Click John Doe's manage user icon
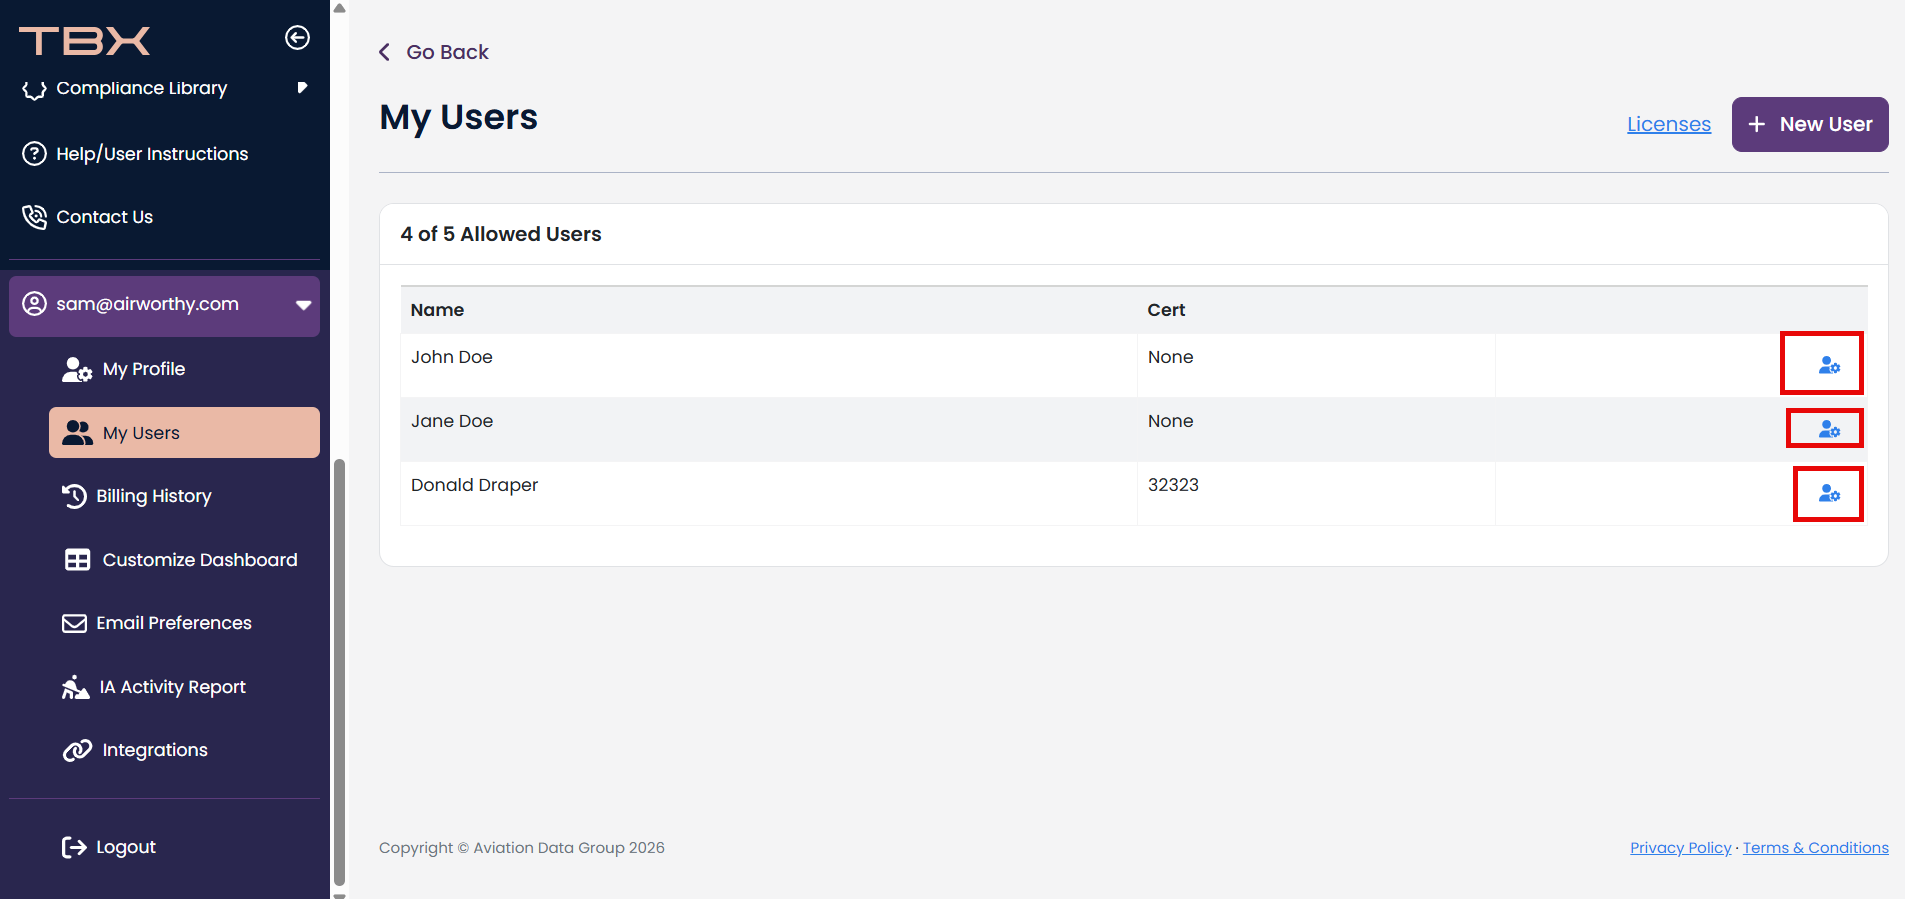 [1829, 365]
